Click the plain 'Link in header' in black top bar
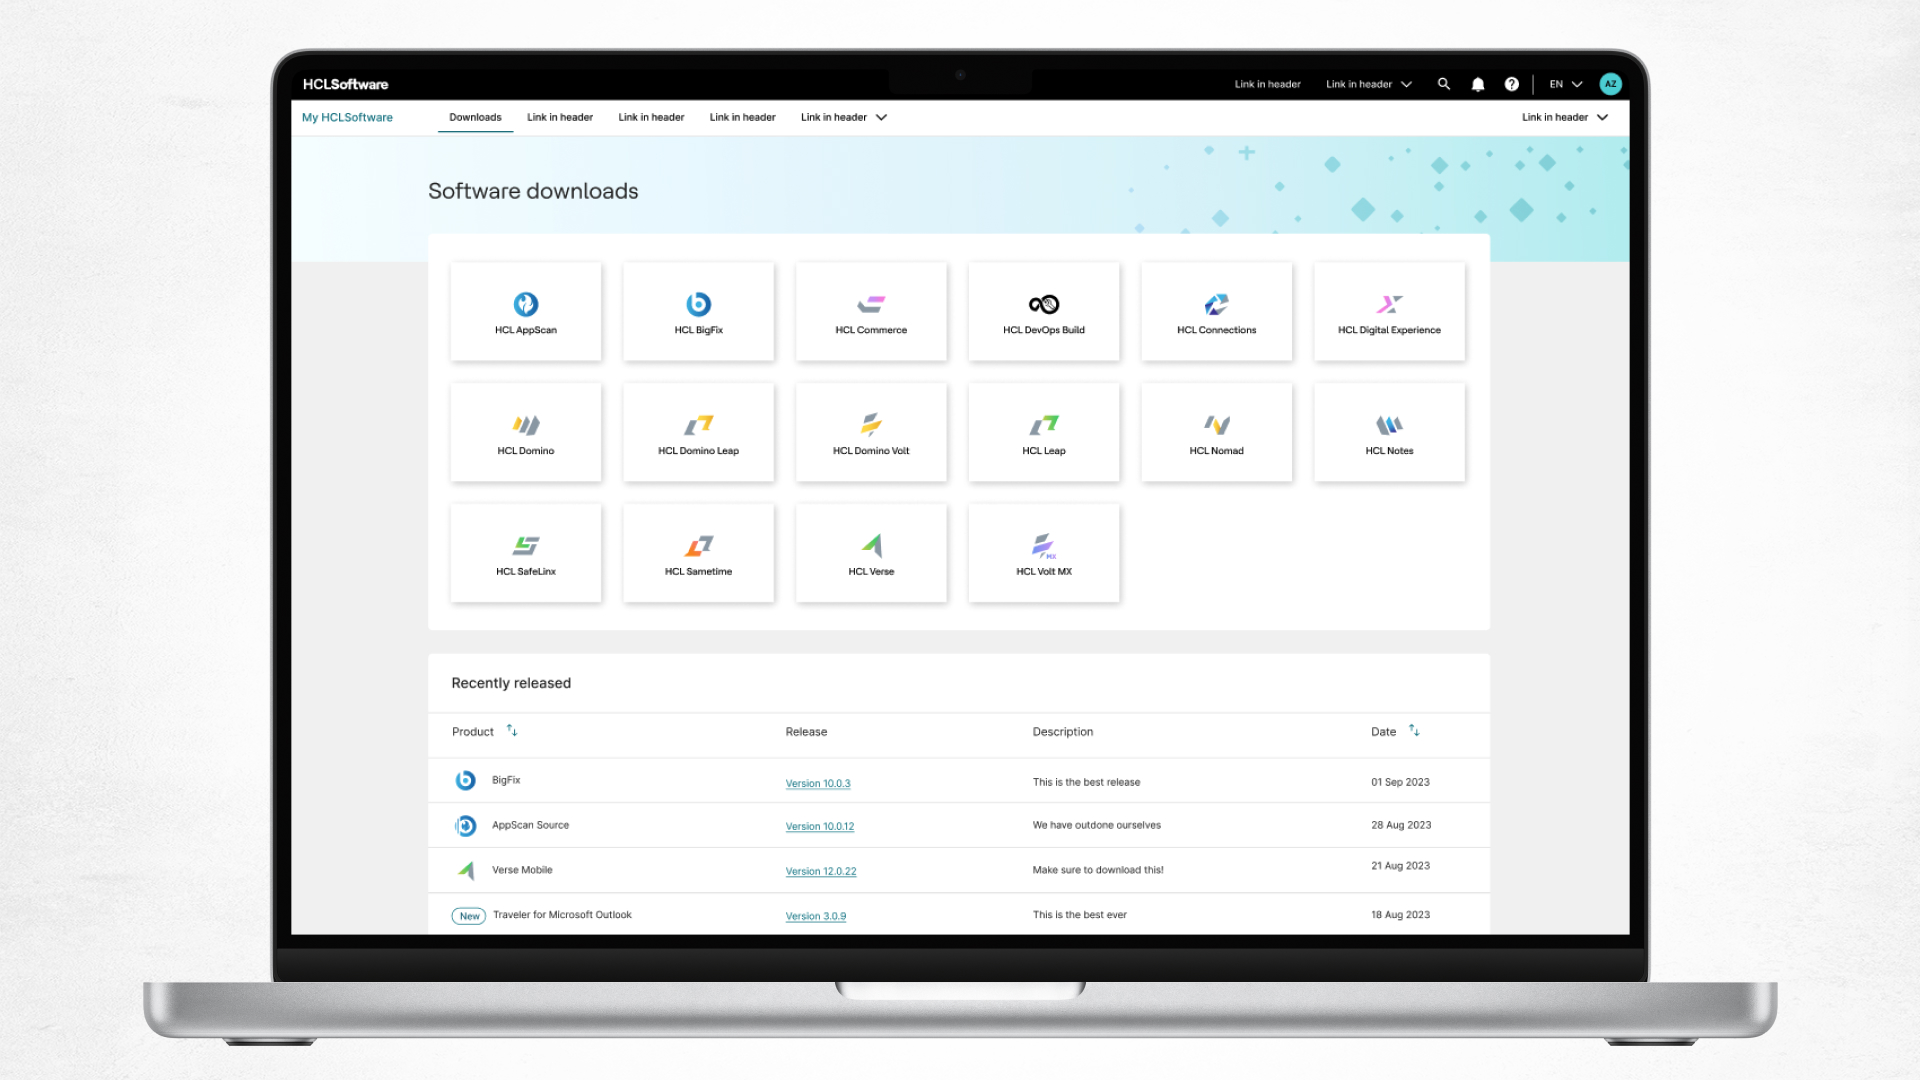The height and width of the screenshot is (1080, 1920). (x=1267, y=84)
